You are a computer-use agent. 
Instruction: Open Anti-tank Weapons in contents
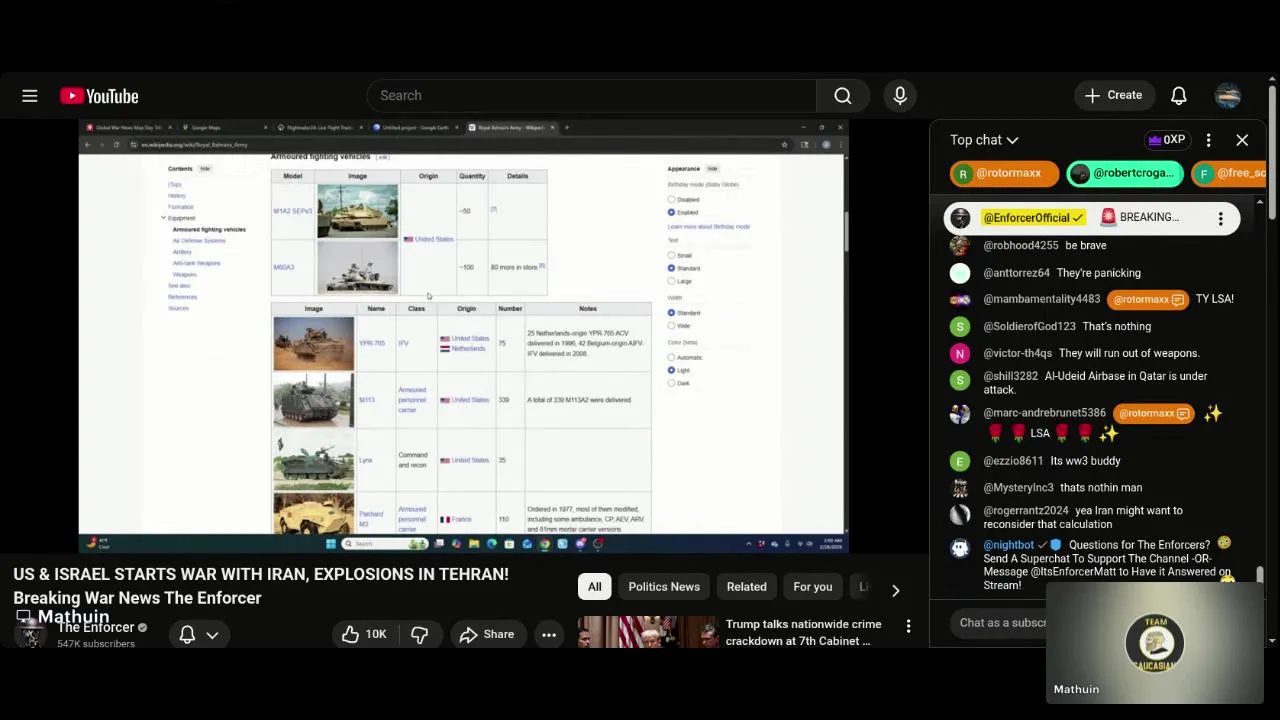[x=196, y=263]
